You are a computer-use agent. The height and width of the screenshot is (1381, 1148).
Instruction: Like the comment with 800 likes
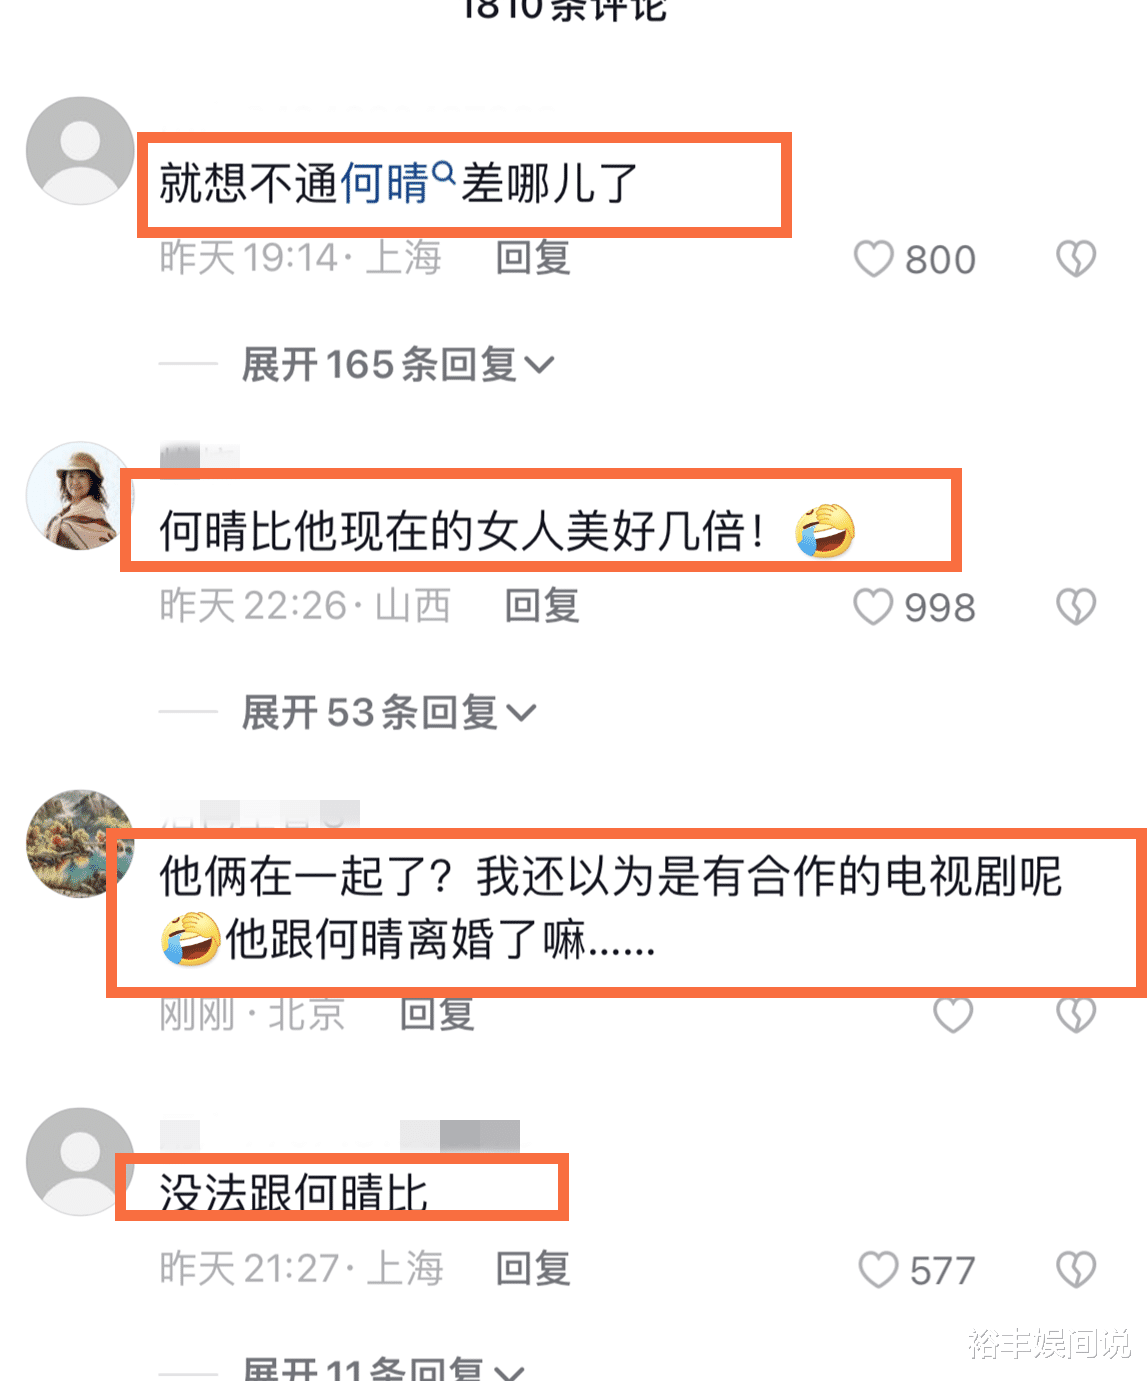873,260
